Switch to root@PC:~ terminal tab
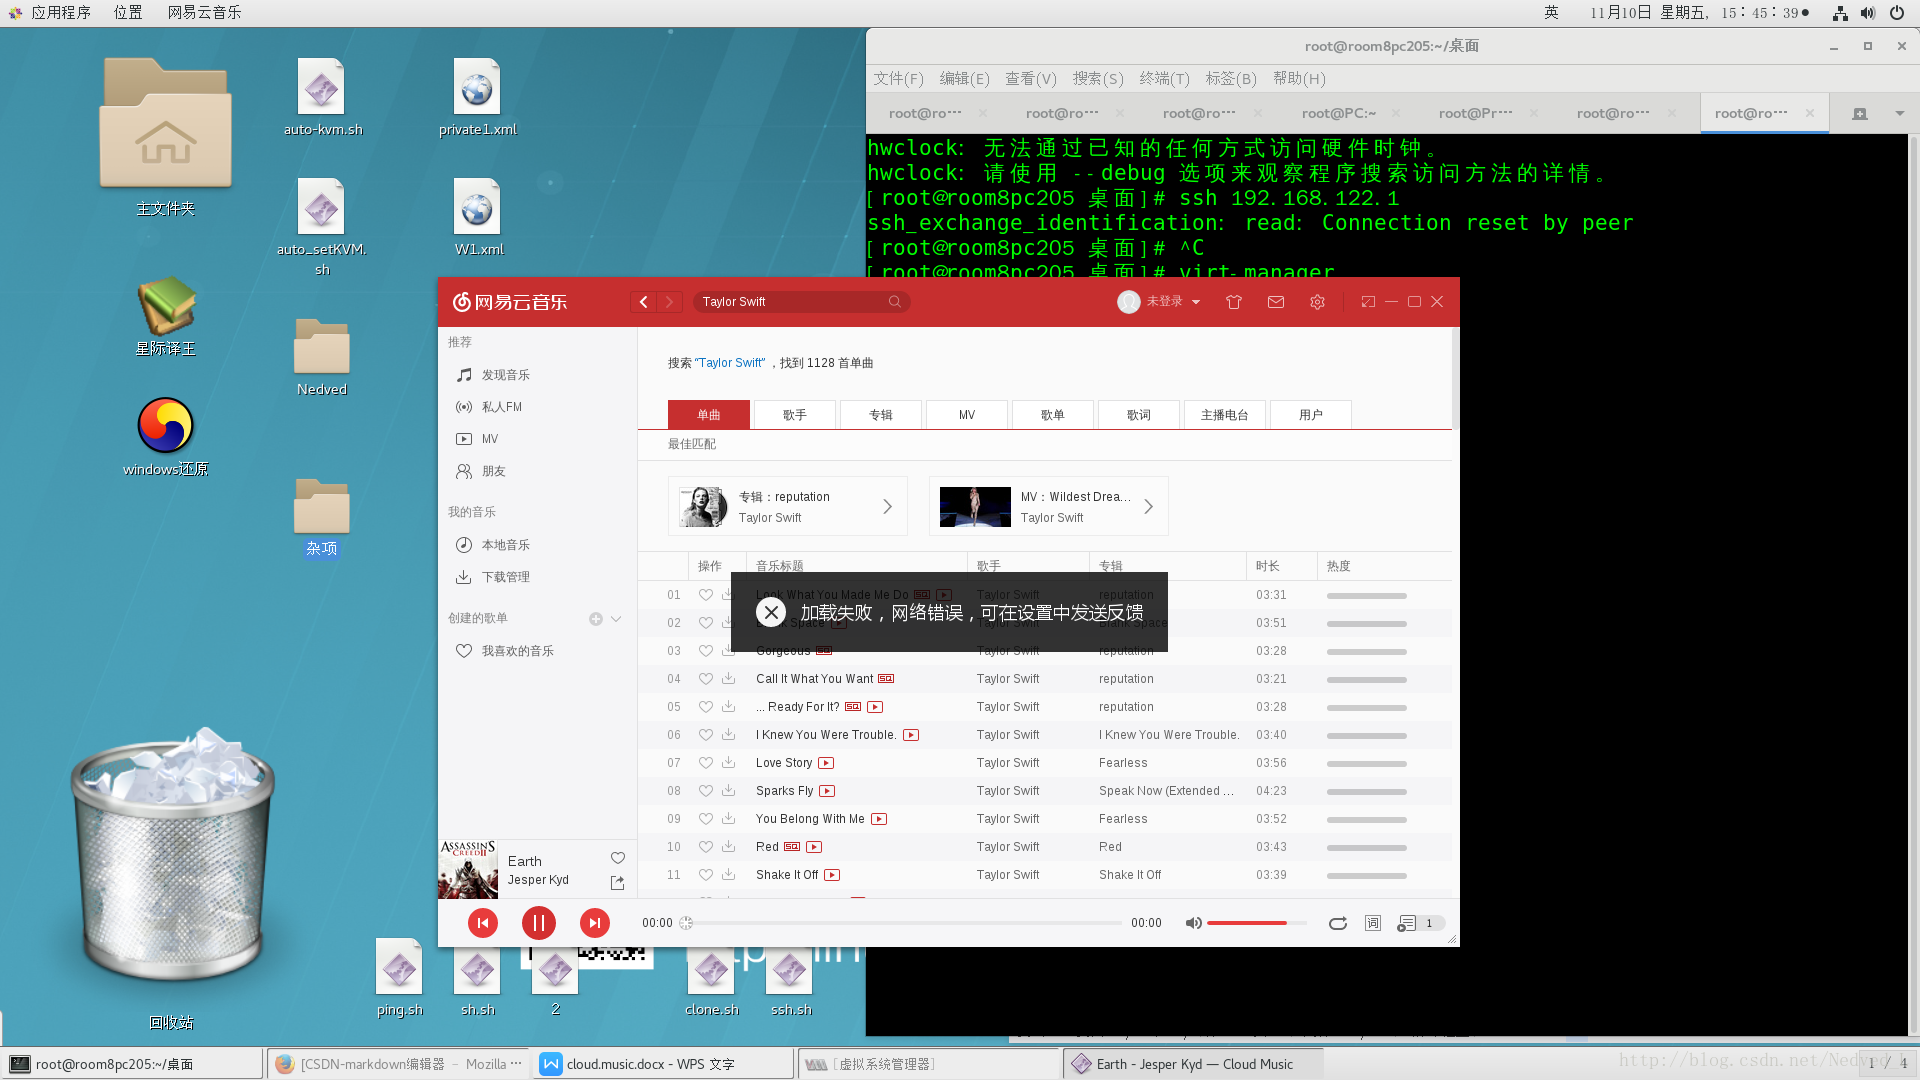The image size is (1920, 1080). tap(1339, 114)
